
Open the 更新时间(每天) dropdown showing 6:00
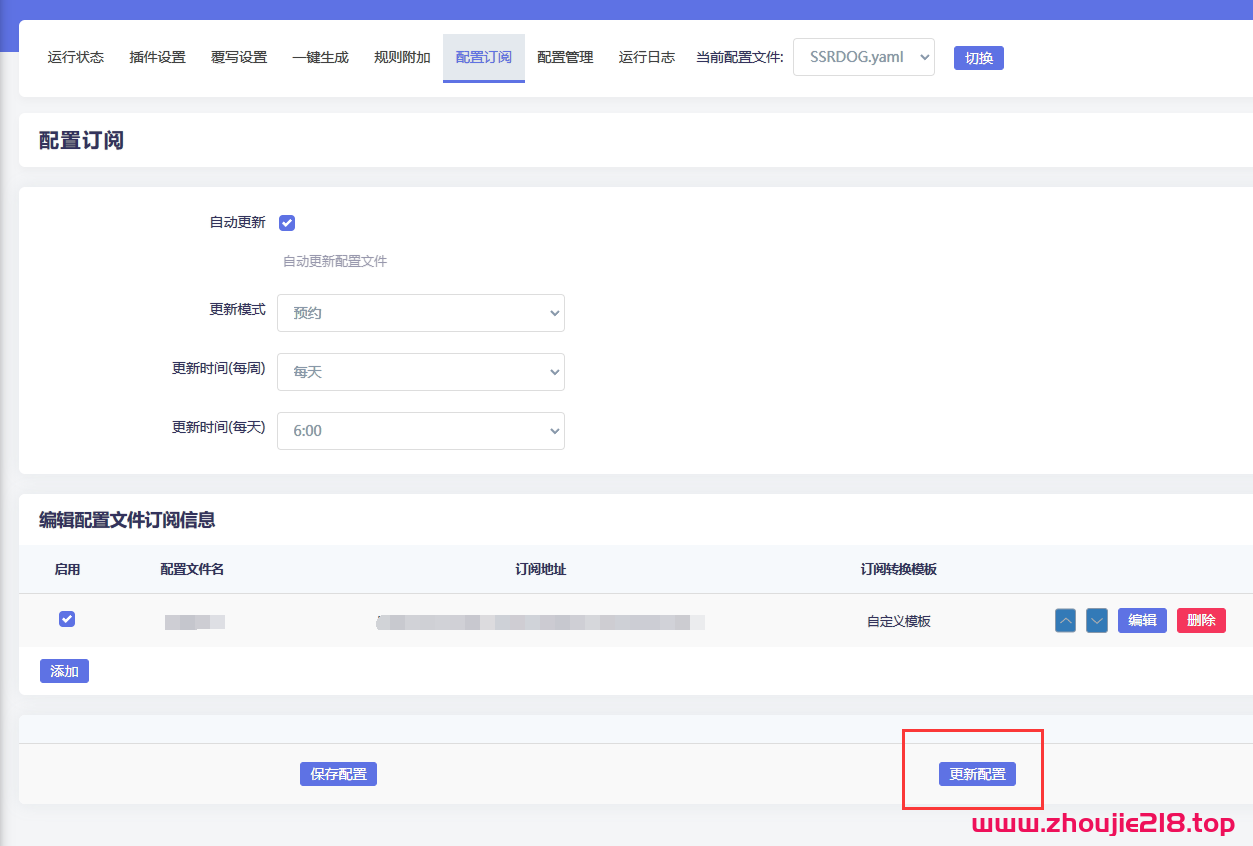click(420, 430)
